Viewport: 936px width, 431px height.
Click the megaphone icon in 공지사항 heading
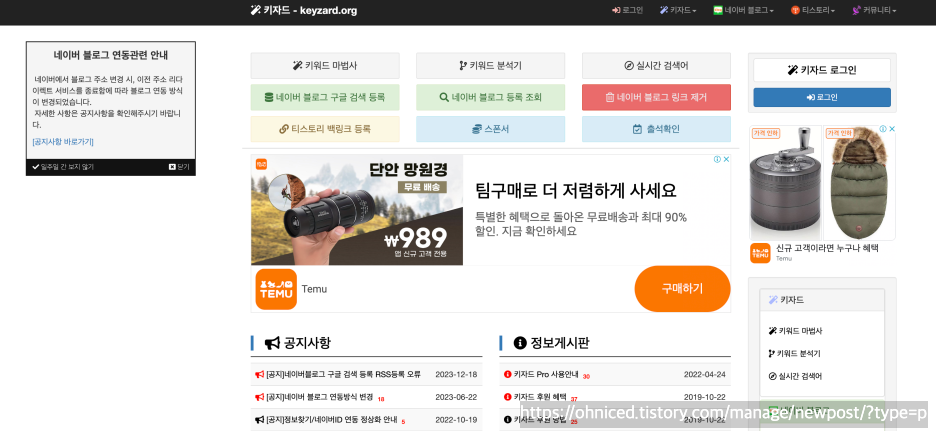tap(272, 343)
